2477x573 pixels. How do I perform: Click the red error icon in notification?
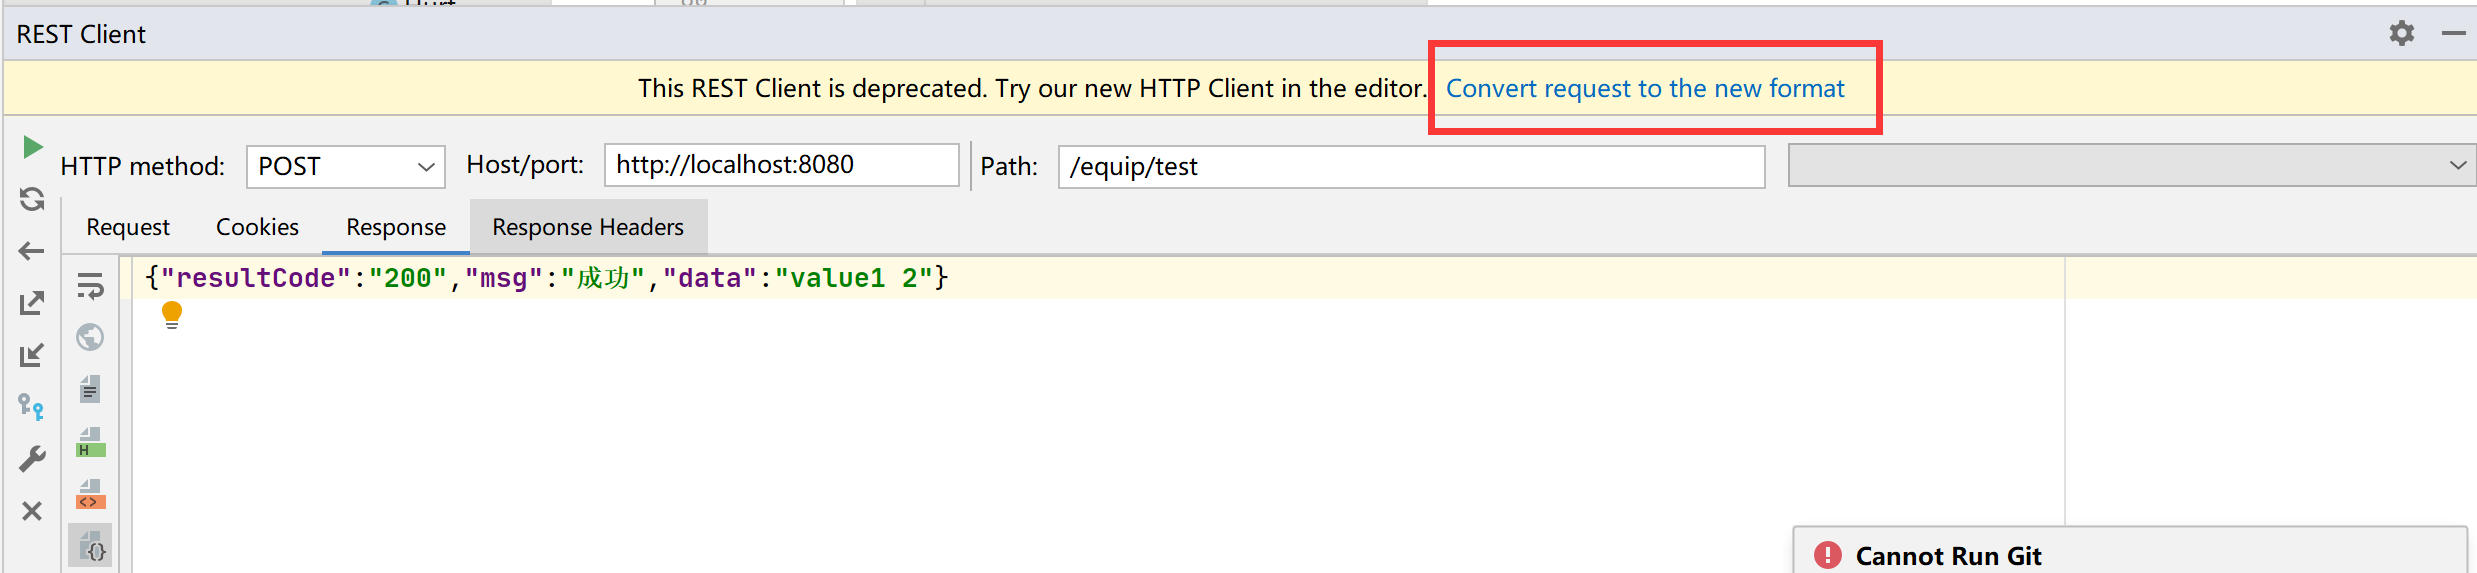click(1827, 555)
